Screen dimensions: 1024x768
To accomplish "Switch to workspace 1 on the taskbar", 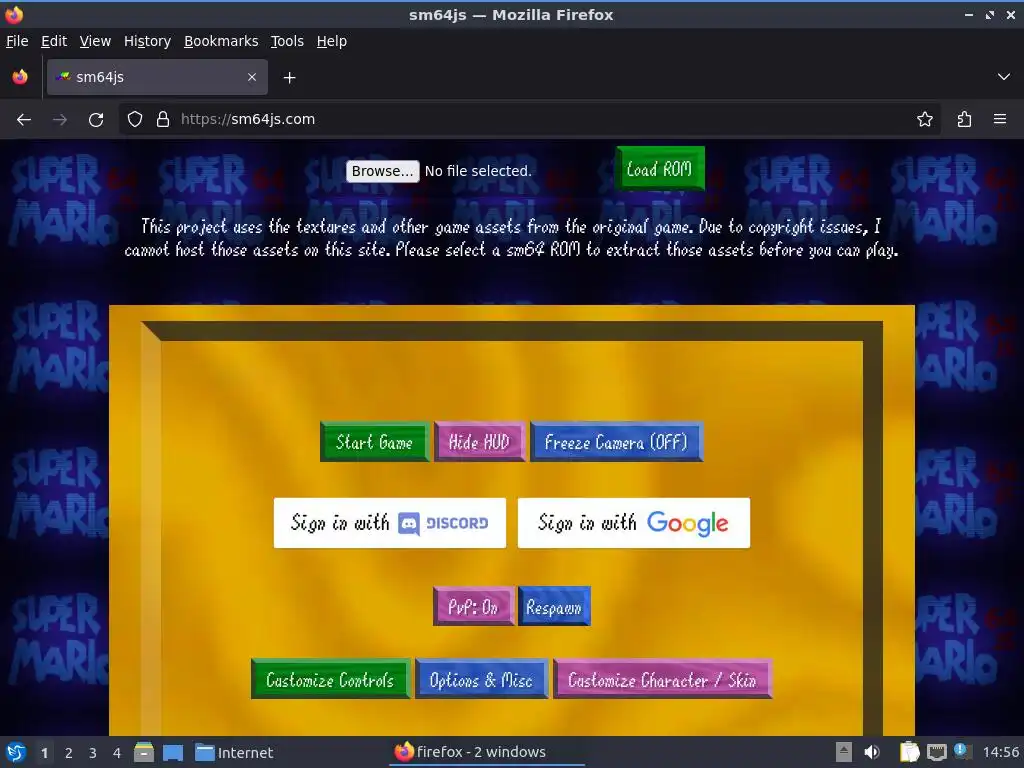I will point(44,753).
